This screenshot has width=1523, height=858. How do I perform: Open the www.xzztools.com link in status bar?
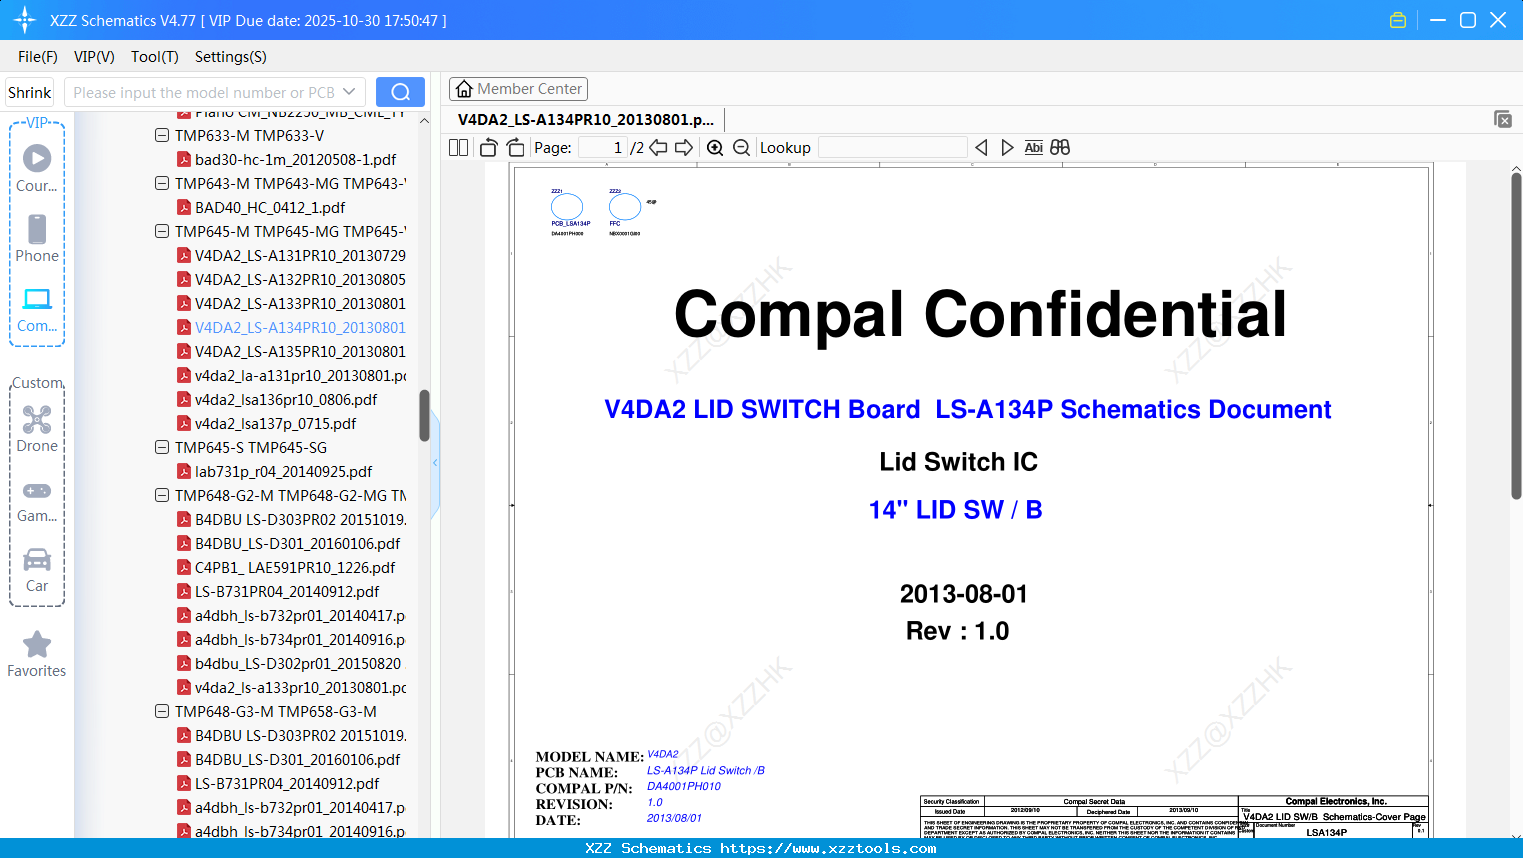828,848
